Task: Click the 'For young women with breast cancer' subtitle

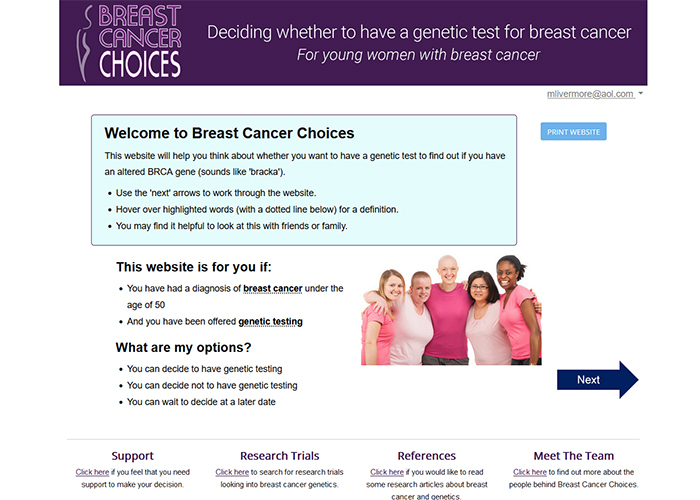Action: [x=418, y=55]
